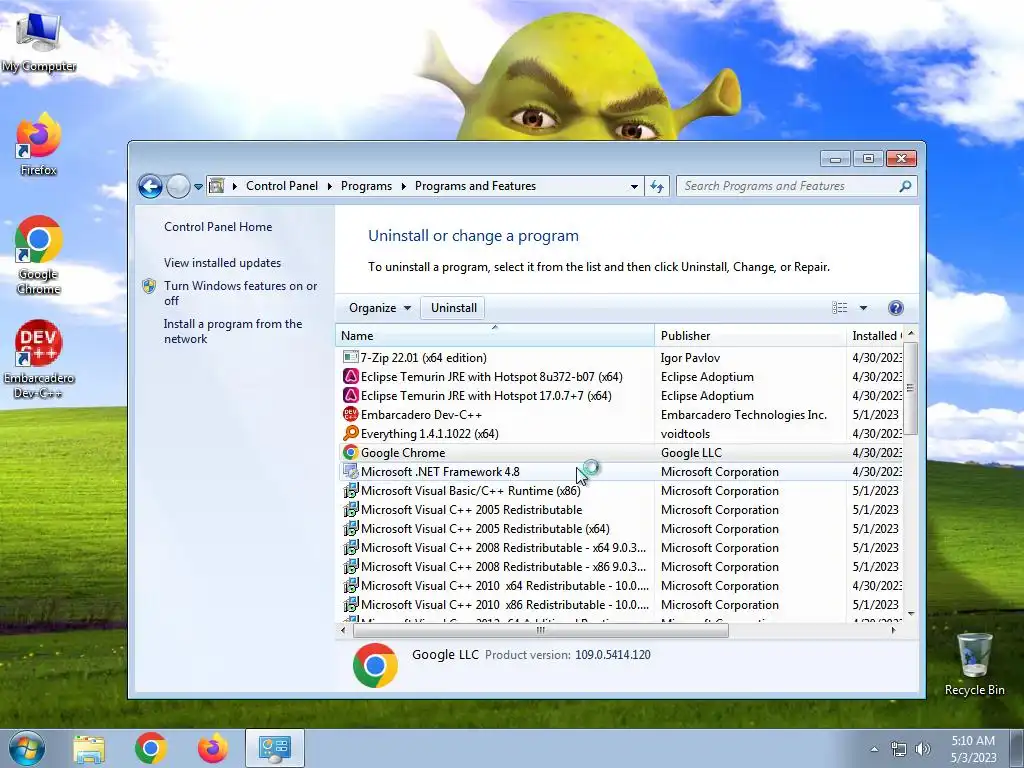The width and height of the screenshot is (1024, 768).
Task: Open Embarcadero Dev-C++ desktop shortcut
Action: pyautogui.click(x=39, y=359)
